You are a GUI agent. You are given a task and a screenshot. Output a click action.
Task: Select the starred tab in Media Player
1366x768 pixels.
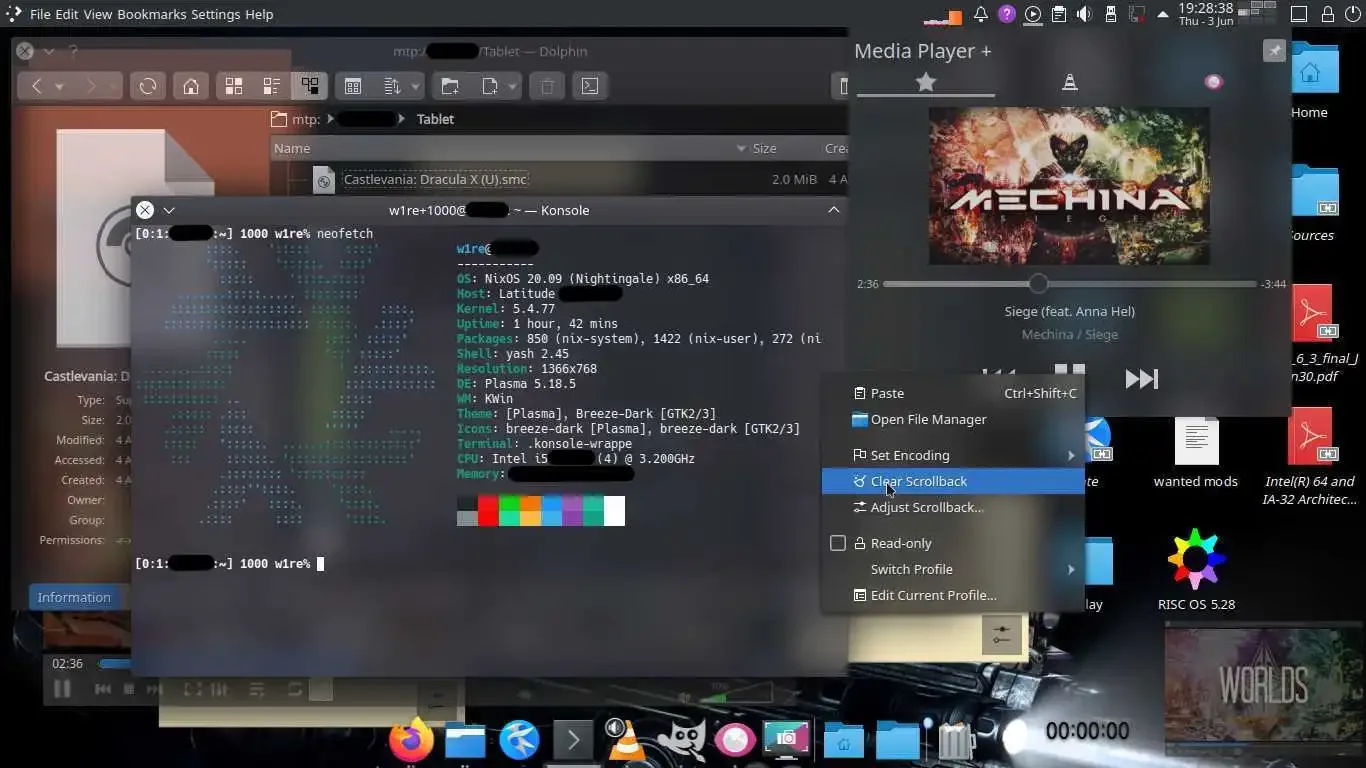tap(926, 82)
